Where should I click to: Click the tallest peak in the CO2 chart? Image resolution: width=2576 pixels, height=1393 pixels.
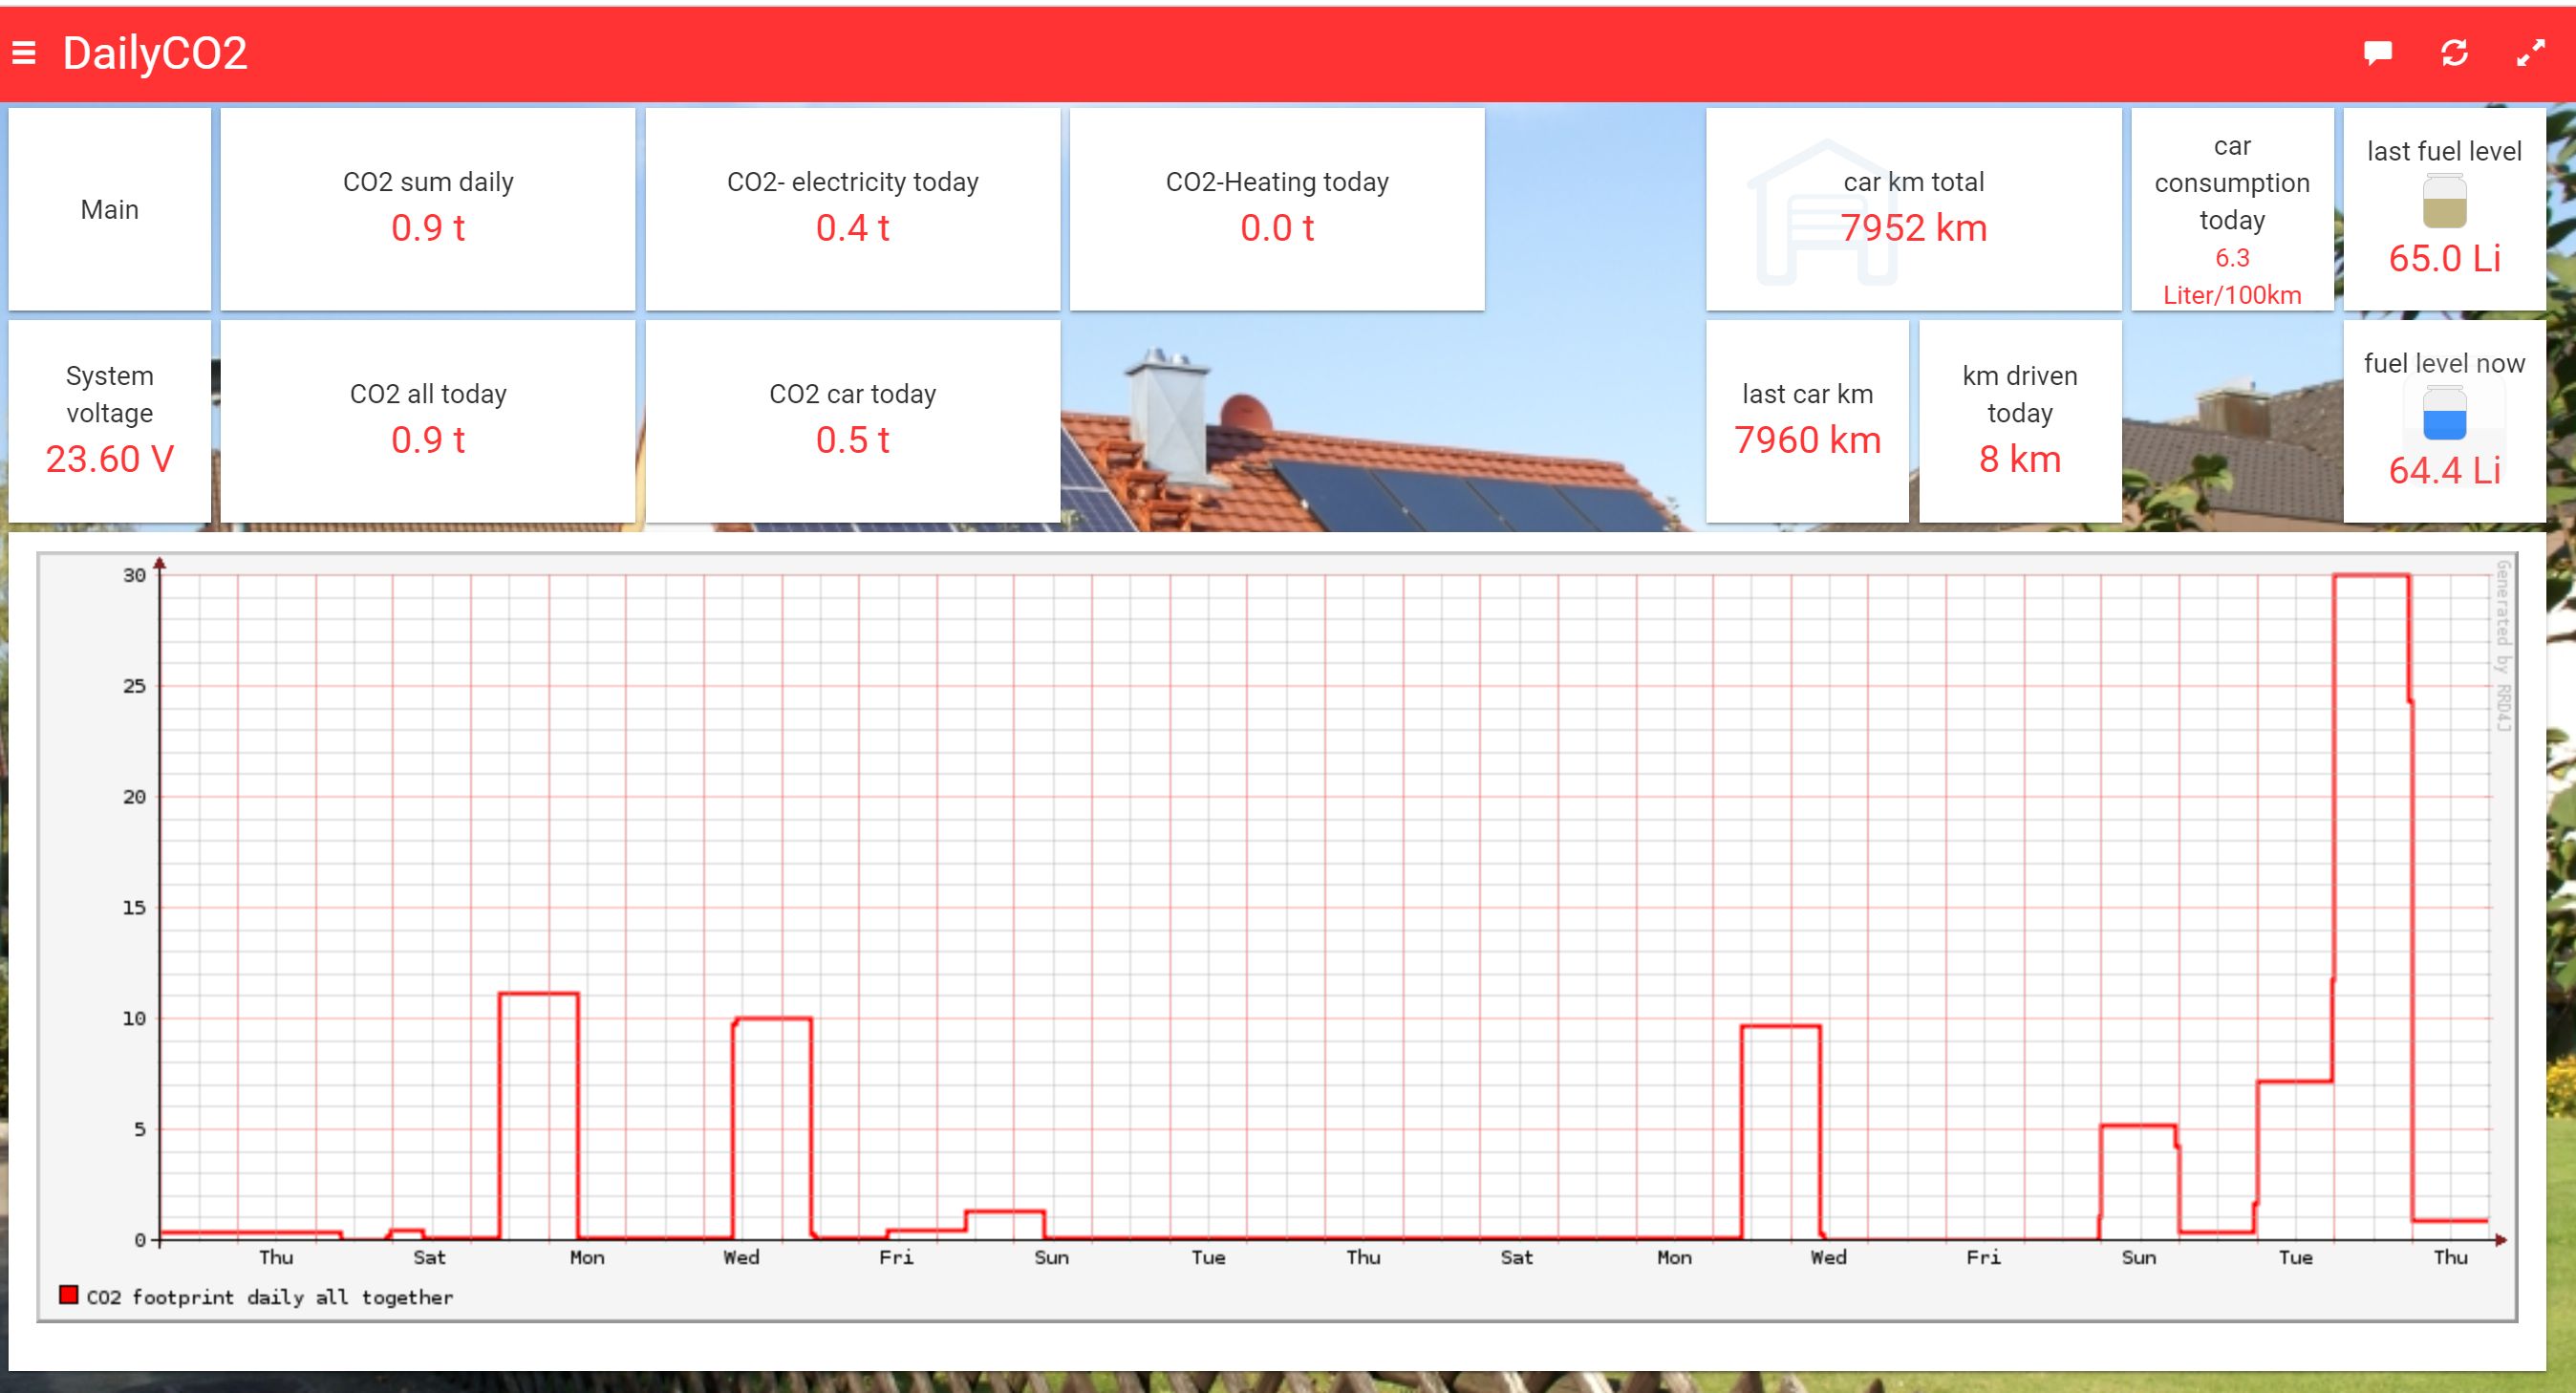coord(2370,576)
